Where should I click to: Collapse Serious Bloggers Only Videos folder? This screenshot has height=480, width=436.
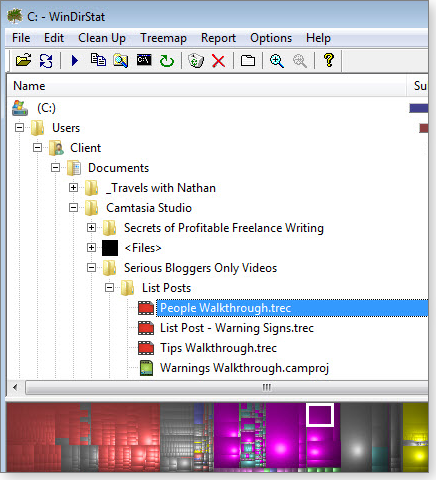click(x=92, y=268)
